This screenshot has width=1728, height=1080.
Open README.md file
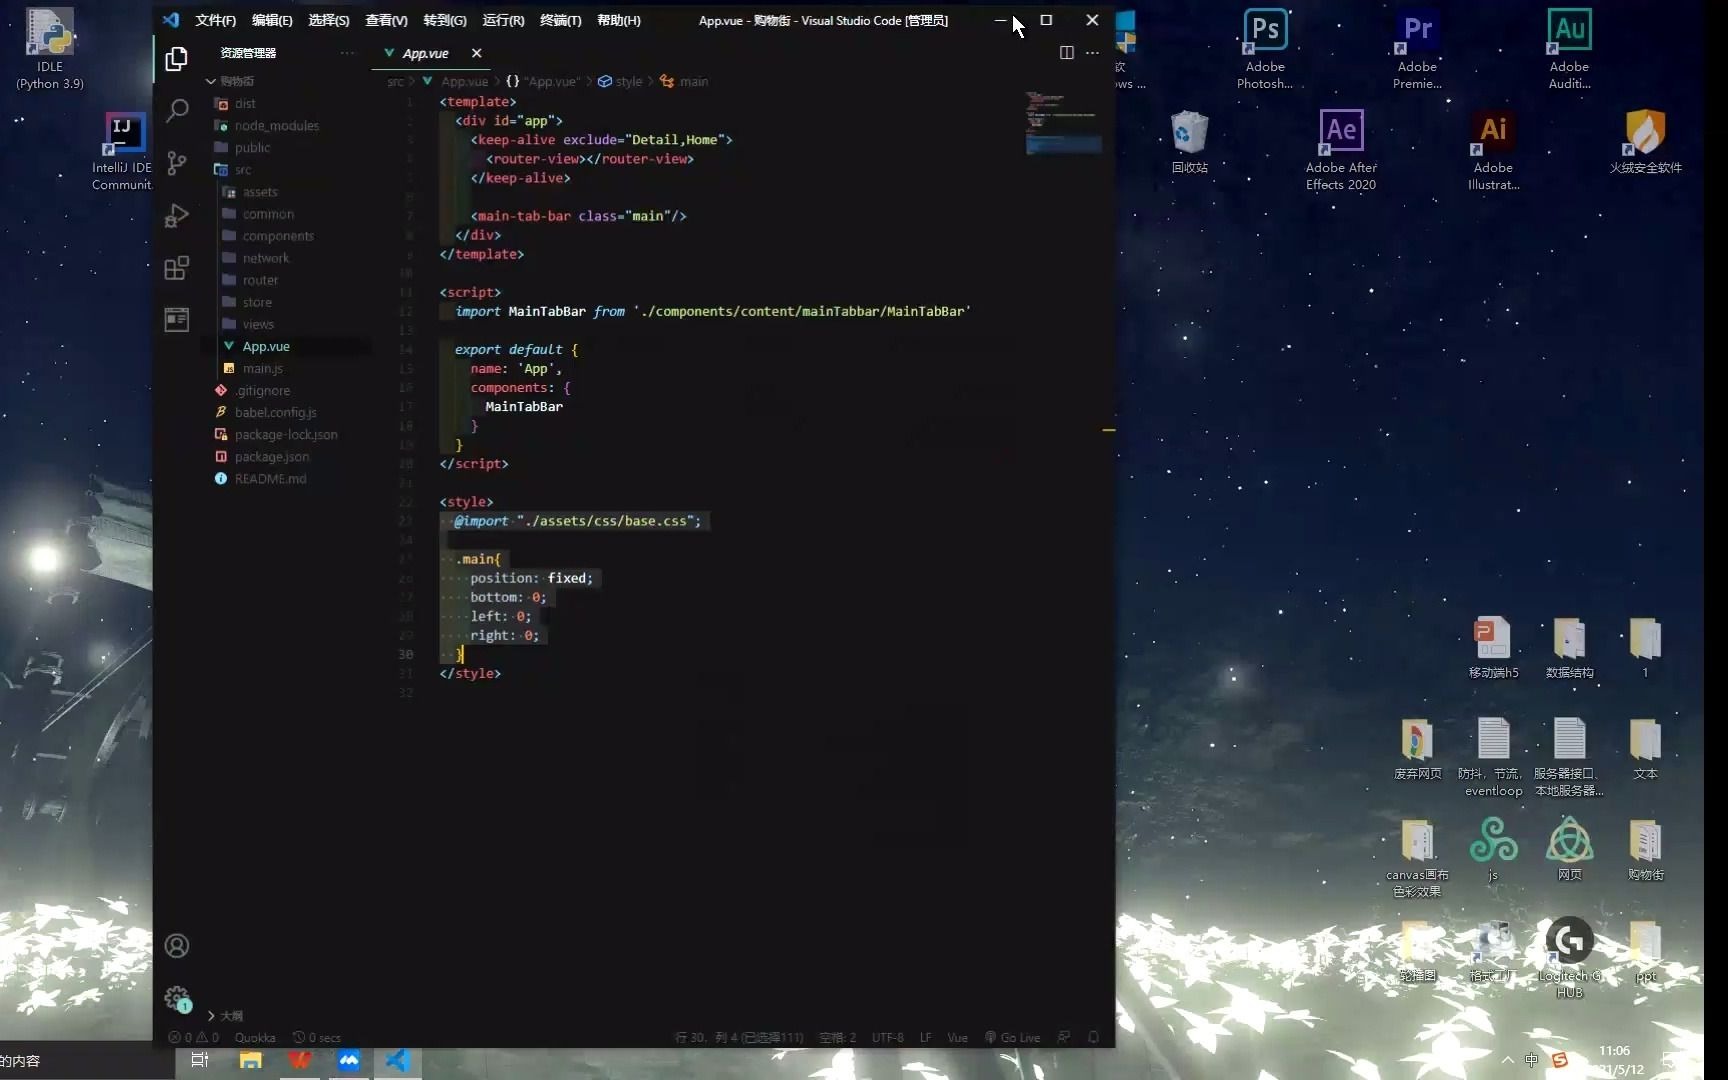tap(270, 478)
